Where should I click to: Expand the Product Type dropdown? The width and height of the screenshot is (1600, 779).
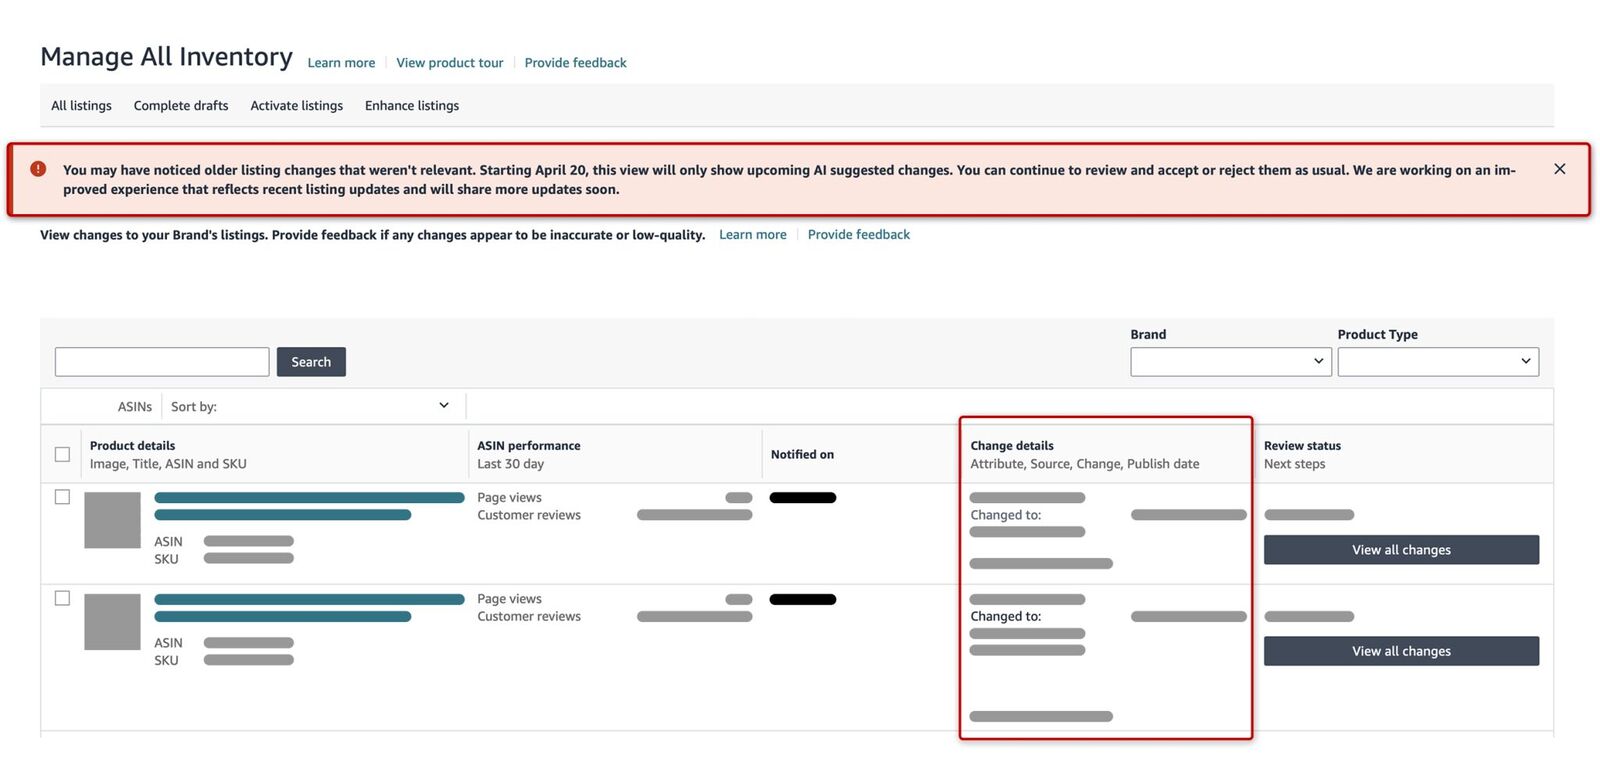point(1437,361)
